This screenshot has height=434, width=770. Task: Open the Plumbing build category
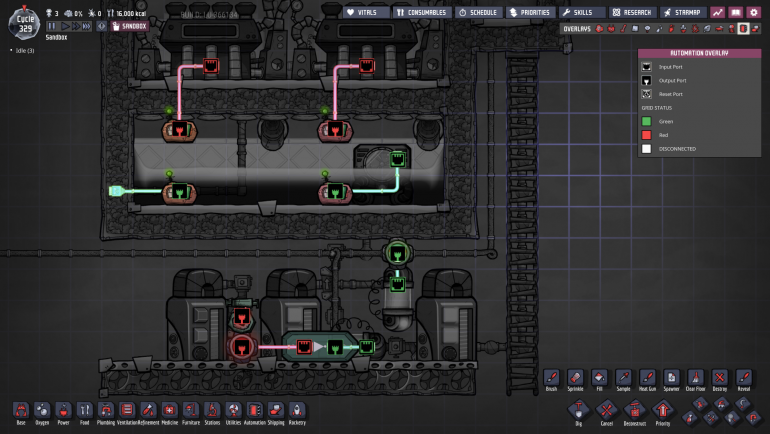[106, 411]
